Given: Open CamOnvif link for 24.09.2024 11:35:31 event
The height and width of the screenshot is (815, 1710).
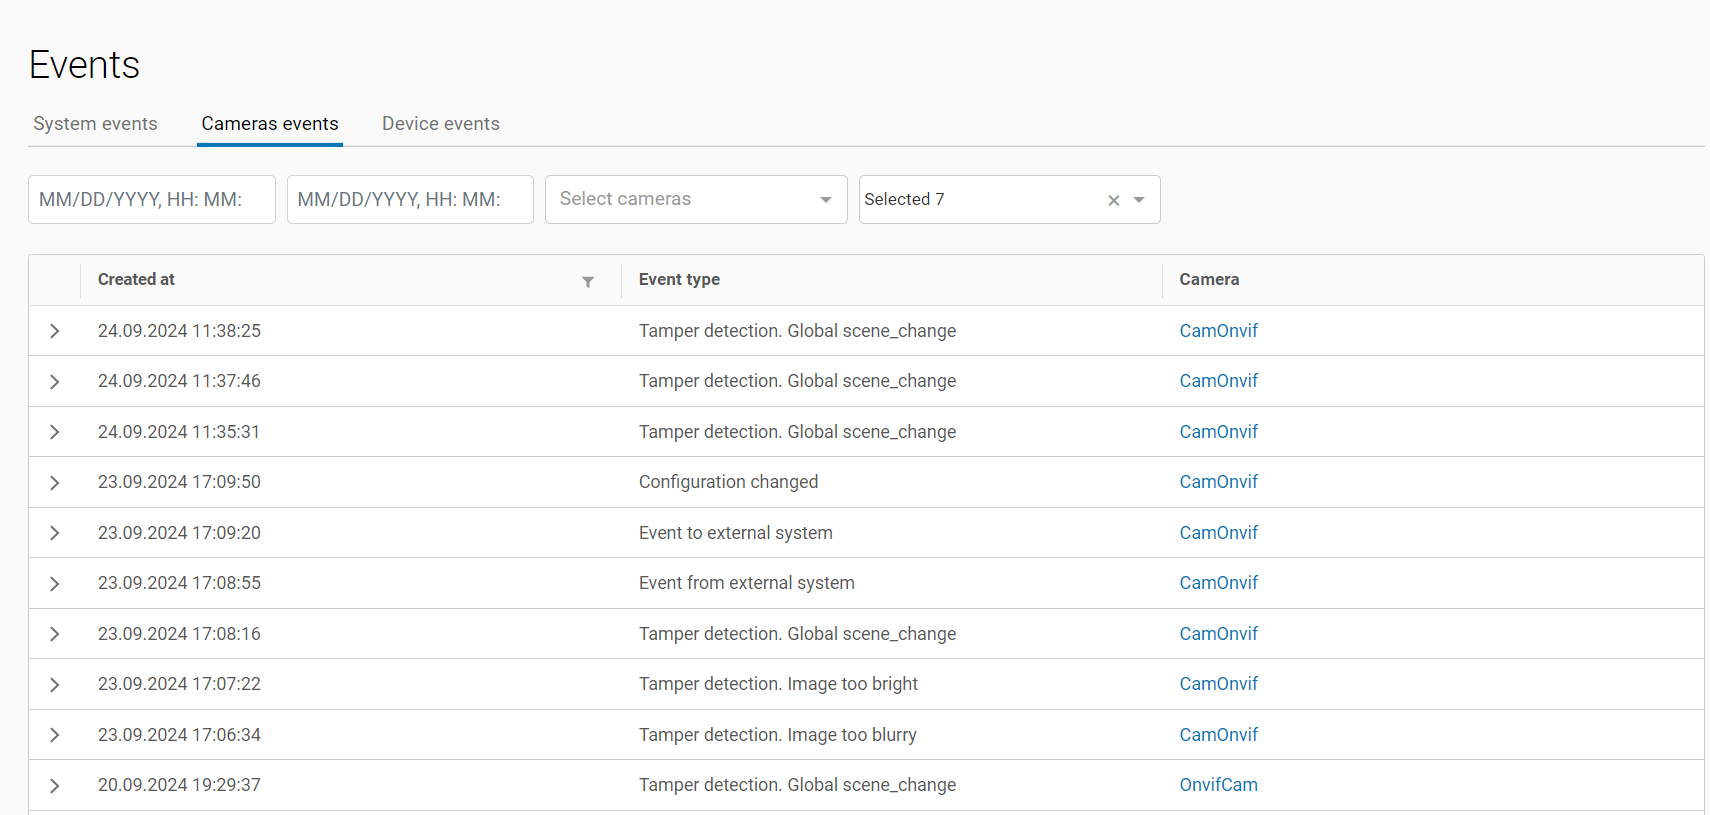Looking at the screenshot, I should [1218, 432].
